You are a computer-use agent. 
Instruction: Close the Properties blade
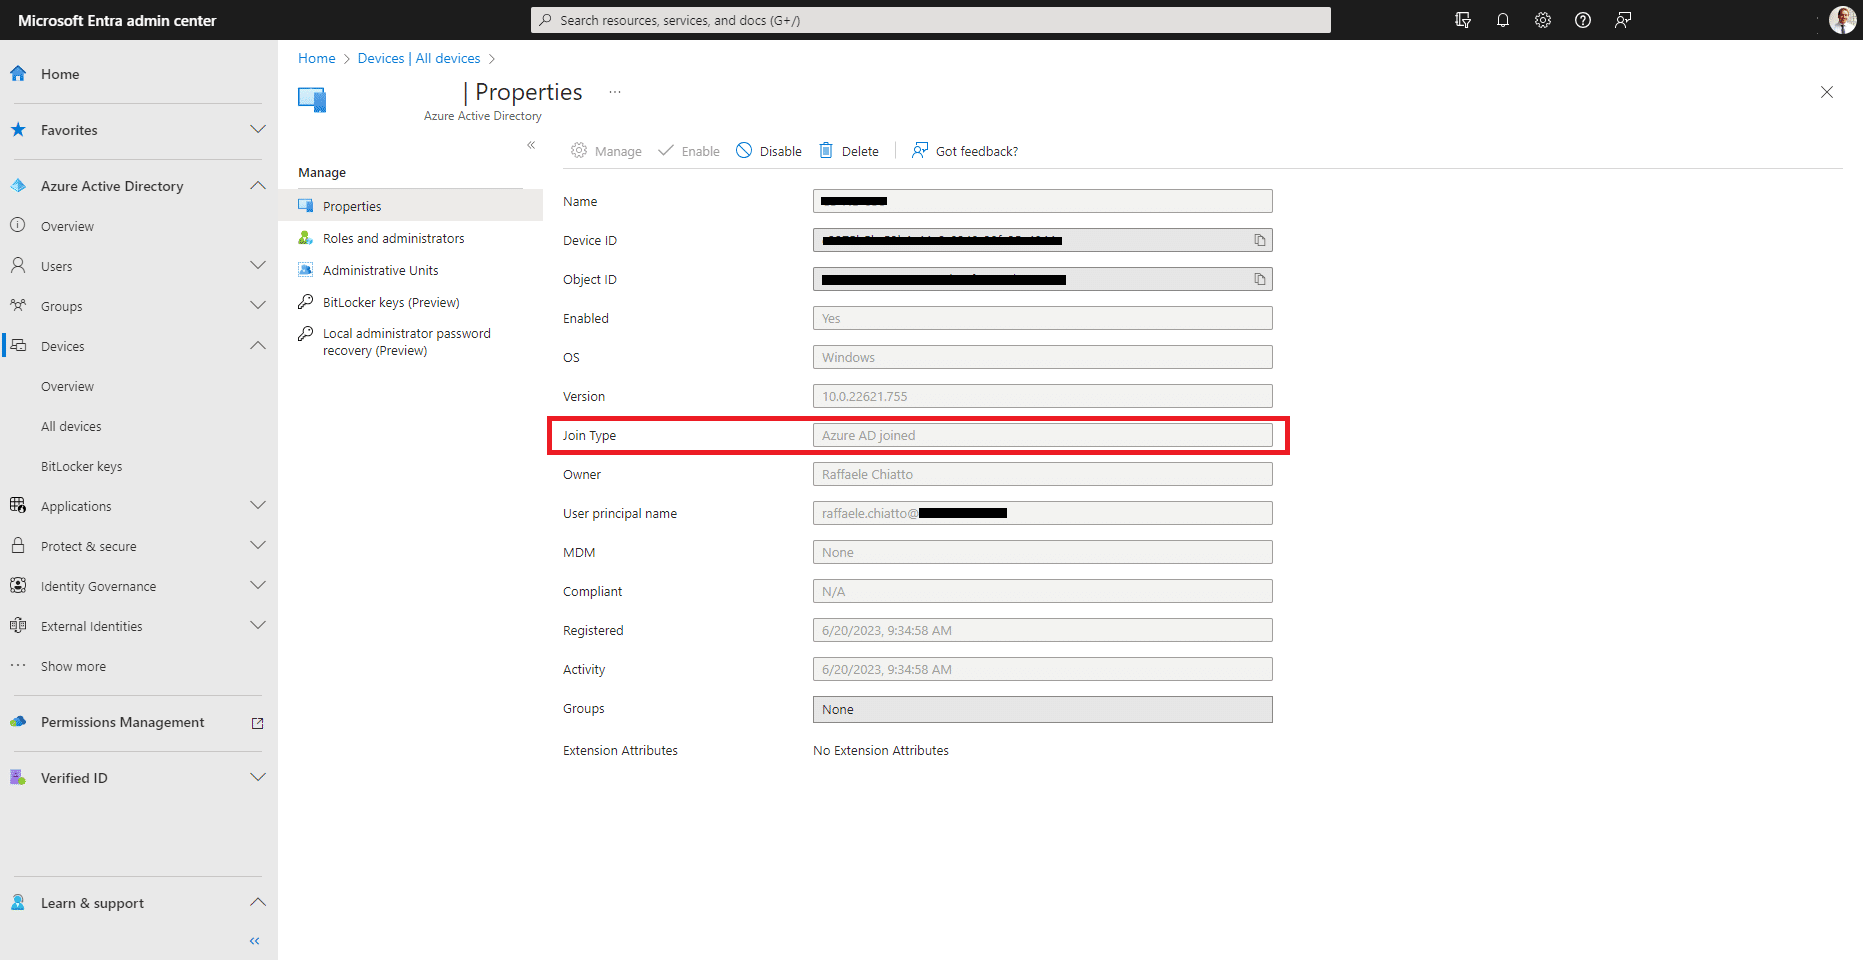1827,92
